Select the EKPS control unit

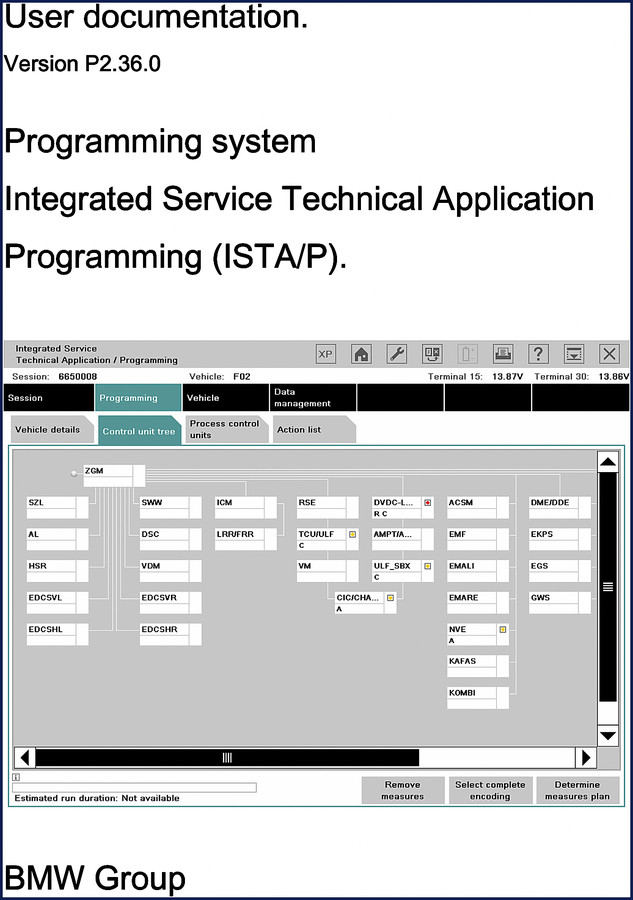(x=560, y=540)
